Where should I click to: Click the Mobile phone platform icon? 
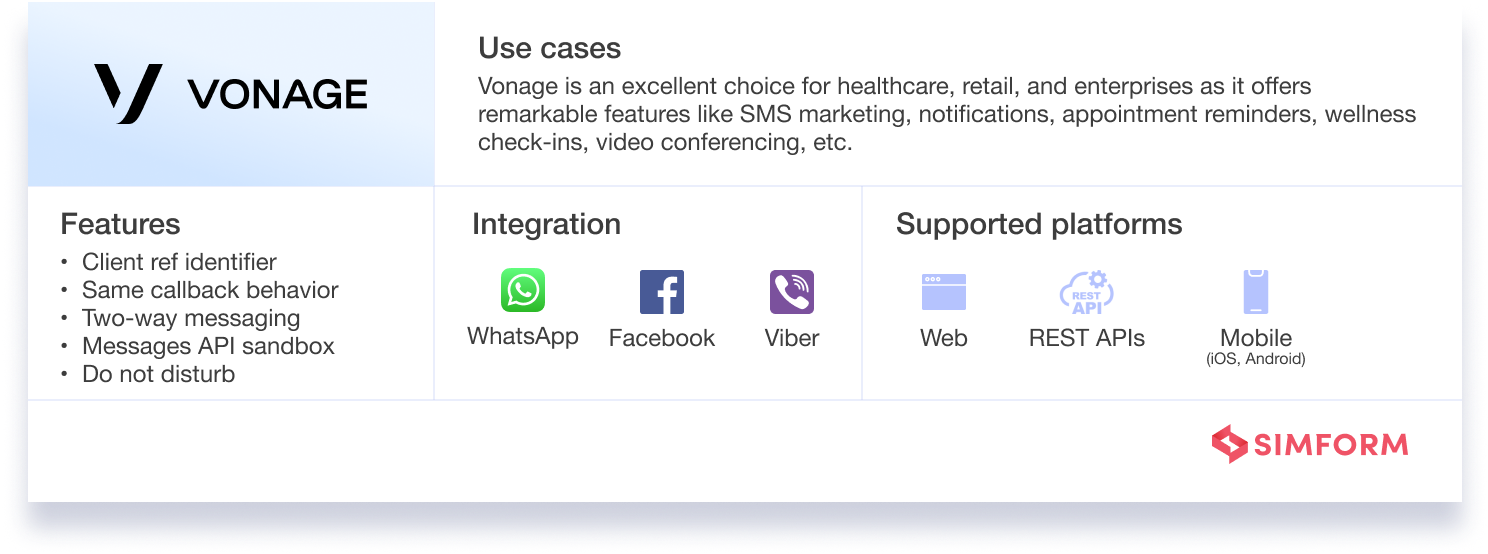click(x=1256, y=292)
